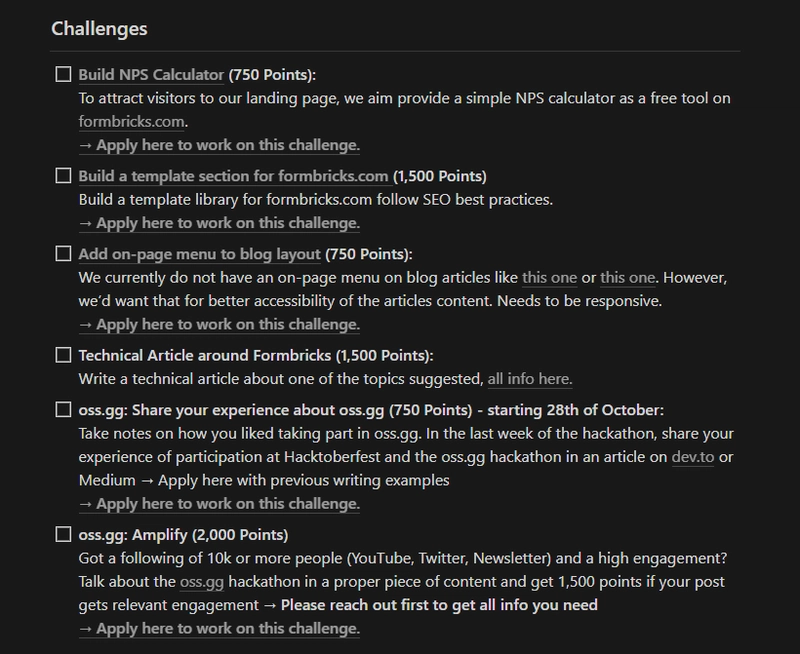The image size is (800, 654).
Task: Check the Technical Article around Formbricks checkbox
Action: pyautogui.click(x=63, y=355)
